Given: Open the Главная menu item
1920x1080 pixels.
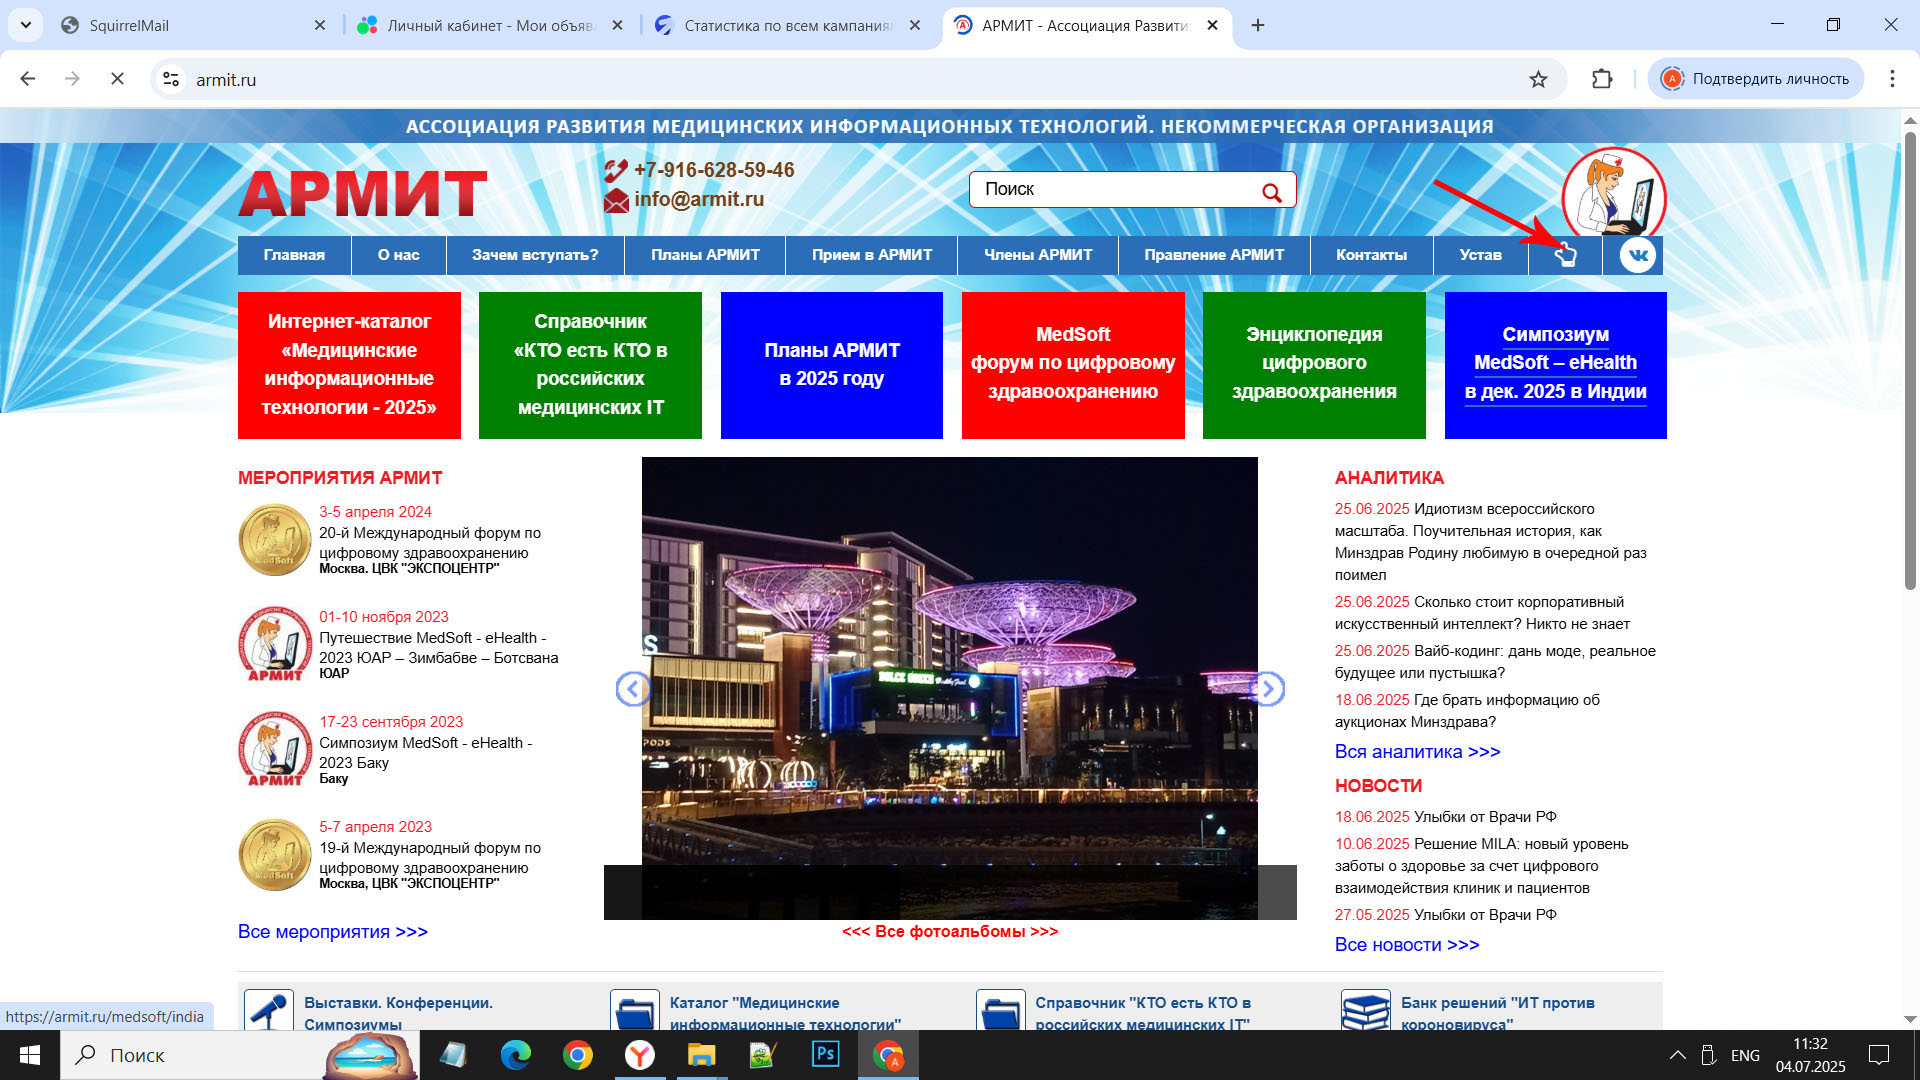Looking at the screenshot, I should (x=294, y=255).
